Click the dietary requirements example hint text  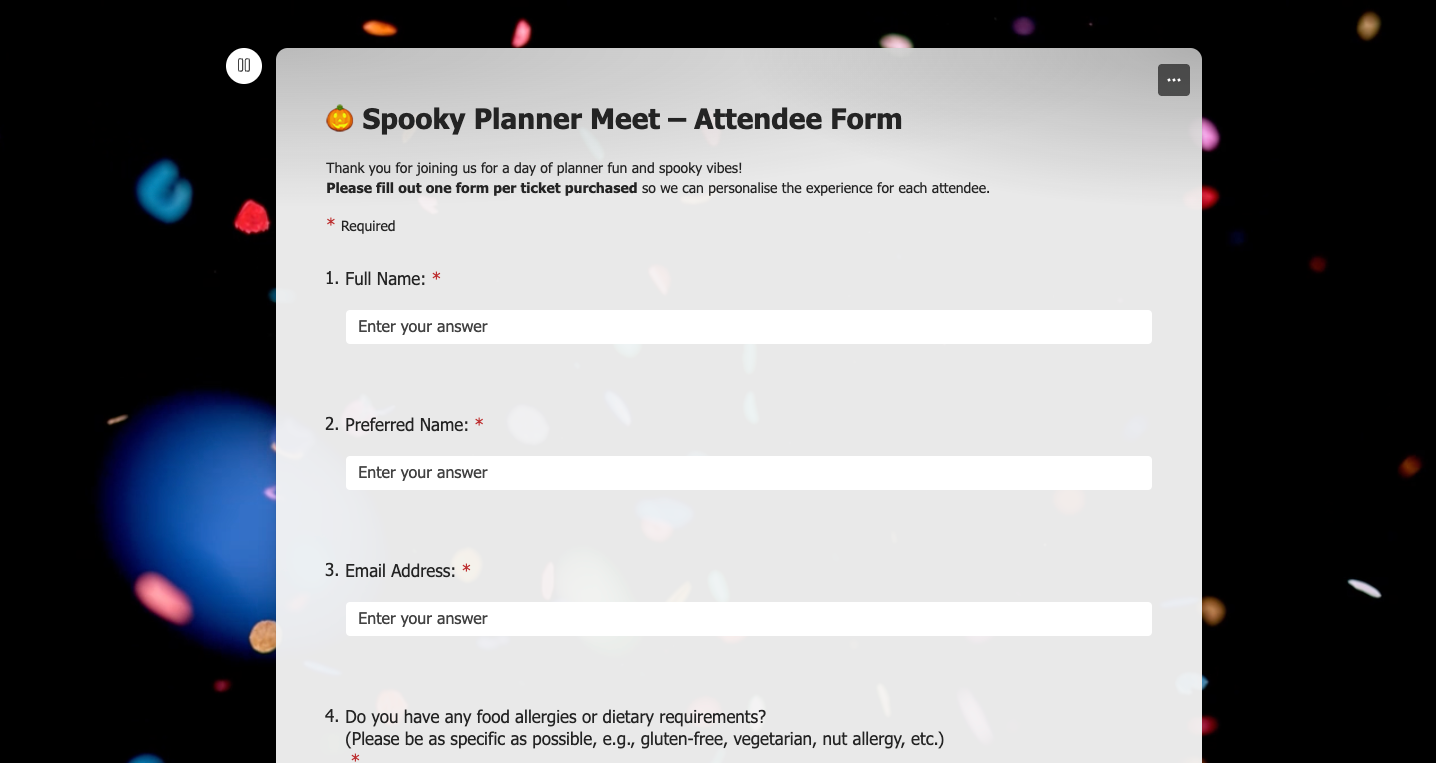click(644, 739)
